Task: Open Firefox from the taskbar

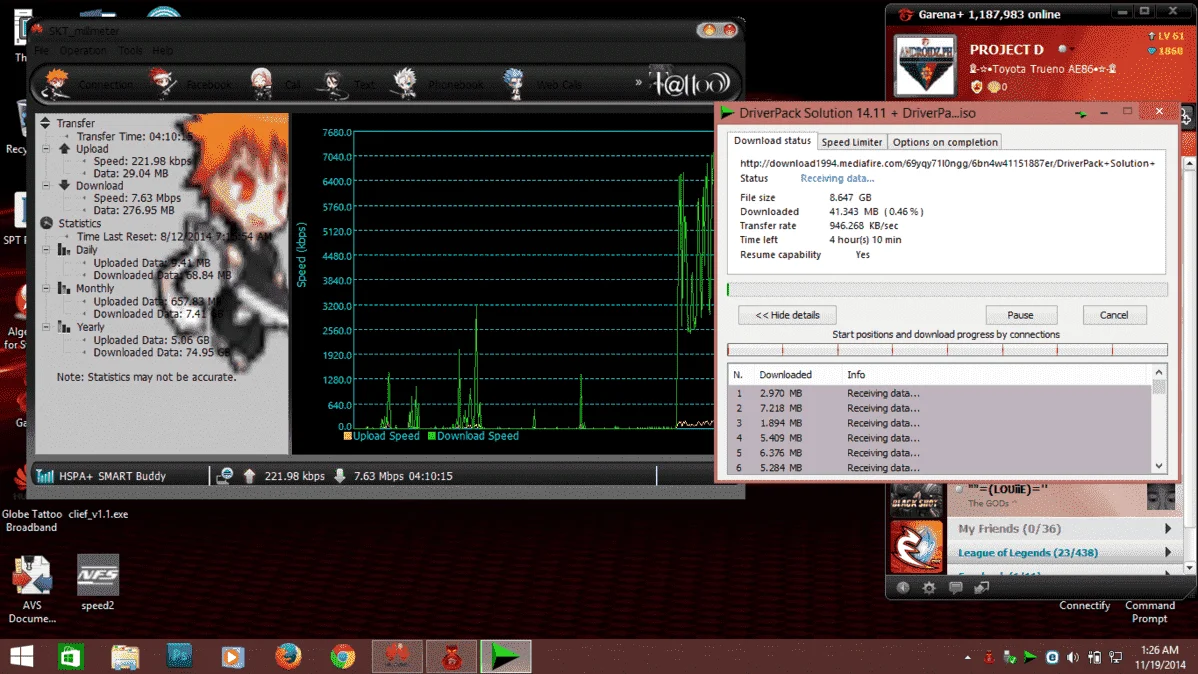Action: 288,656
